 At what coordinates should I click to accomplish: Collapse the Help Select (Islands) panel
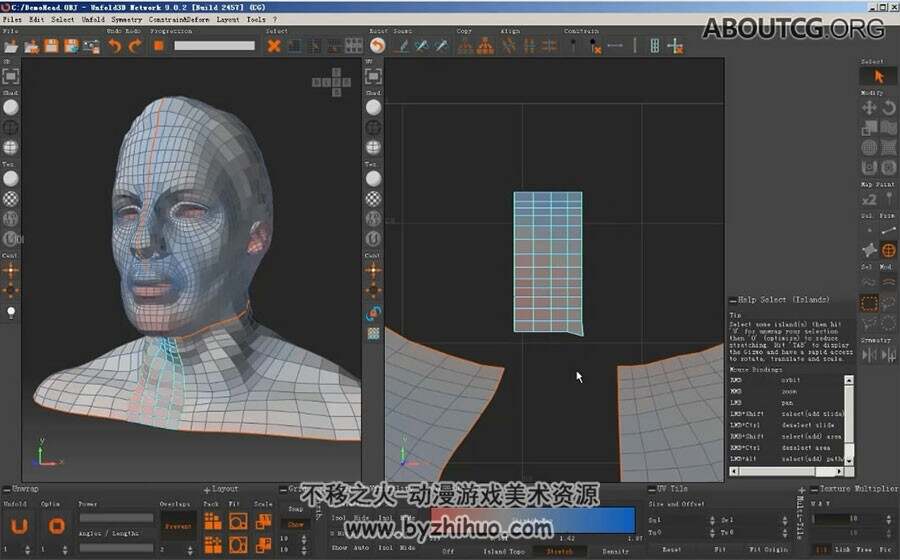[x=733, y=301]
